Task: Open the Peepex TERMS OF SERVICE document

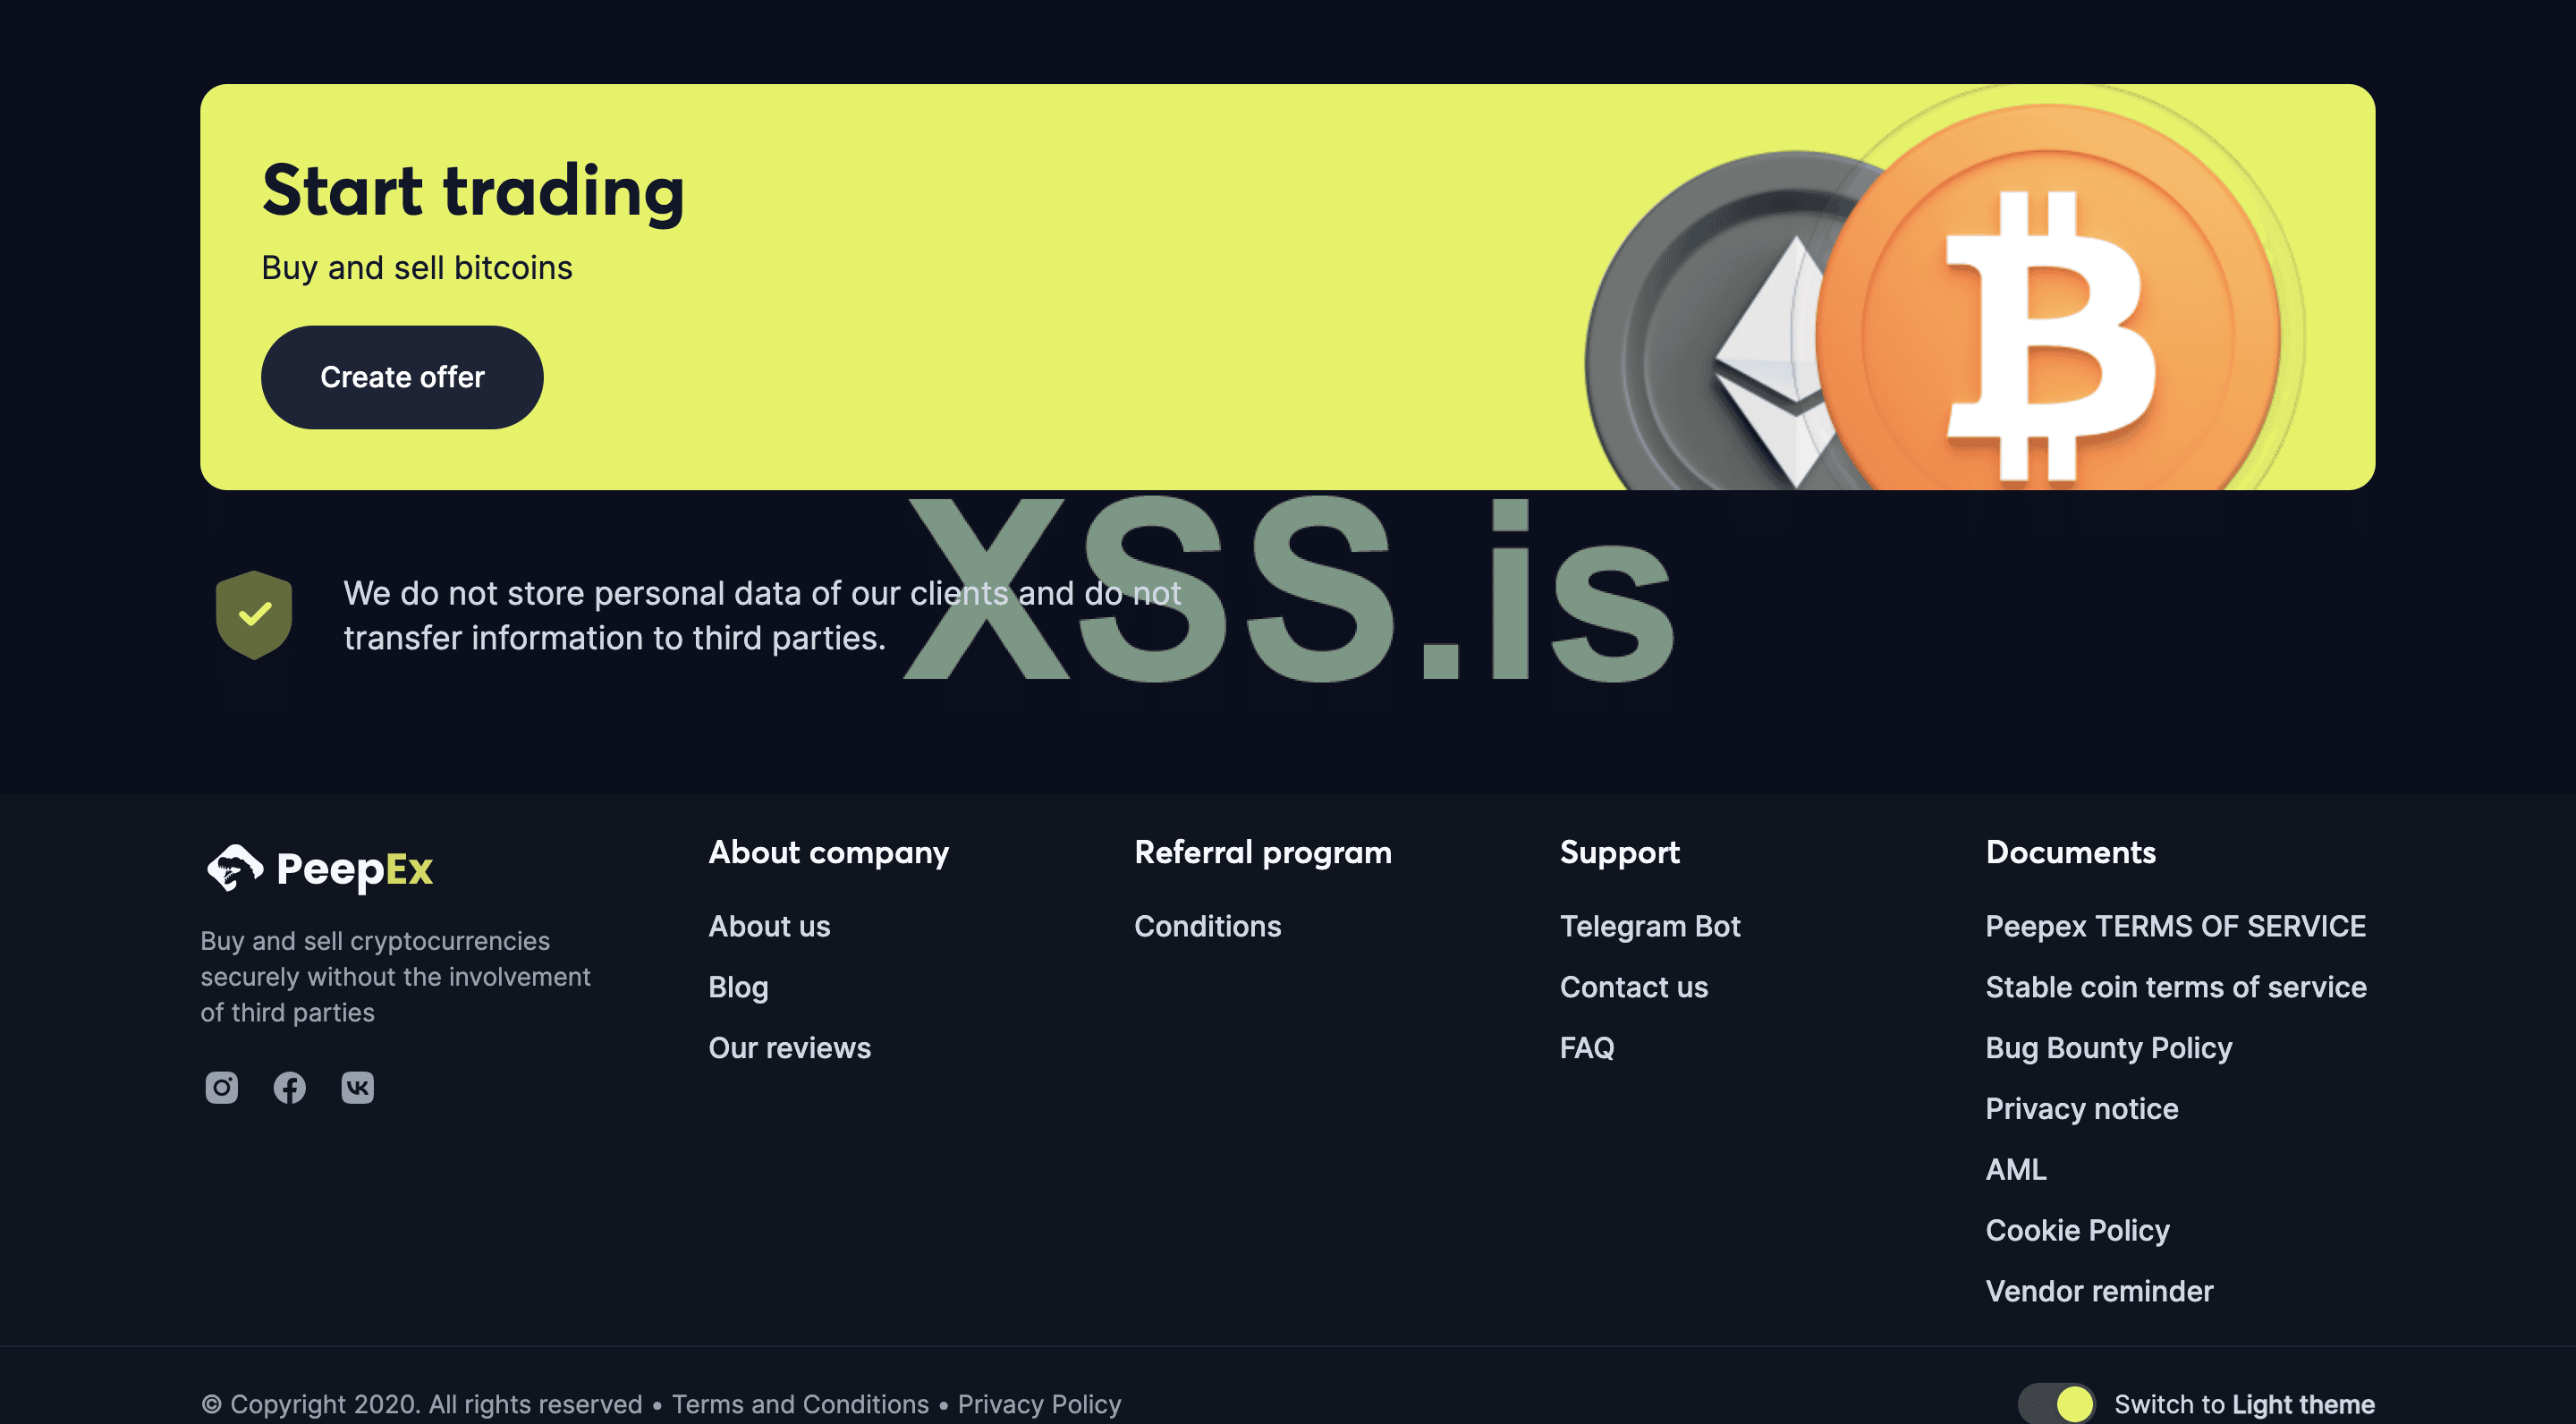Action: (2175, 926)
